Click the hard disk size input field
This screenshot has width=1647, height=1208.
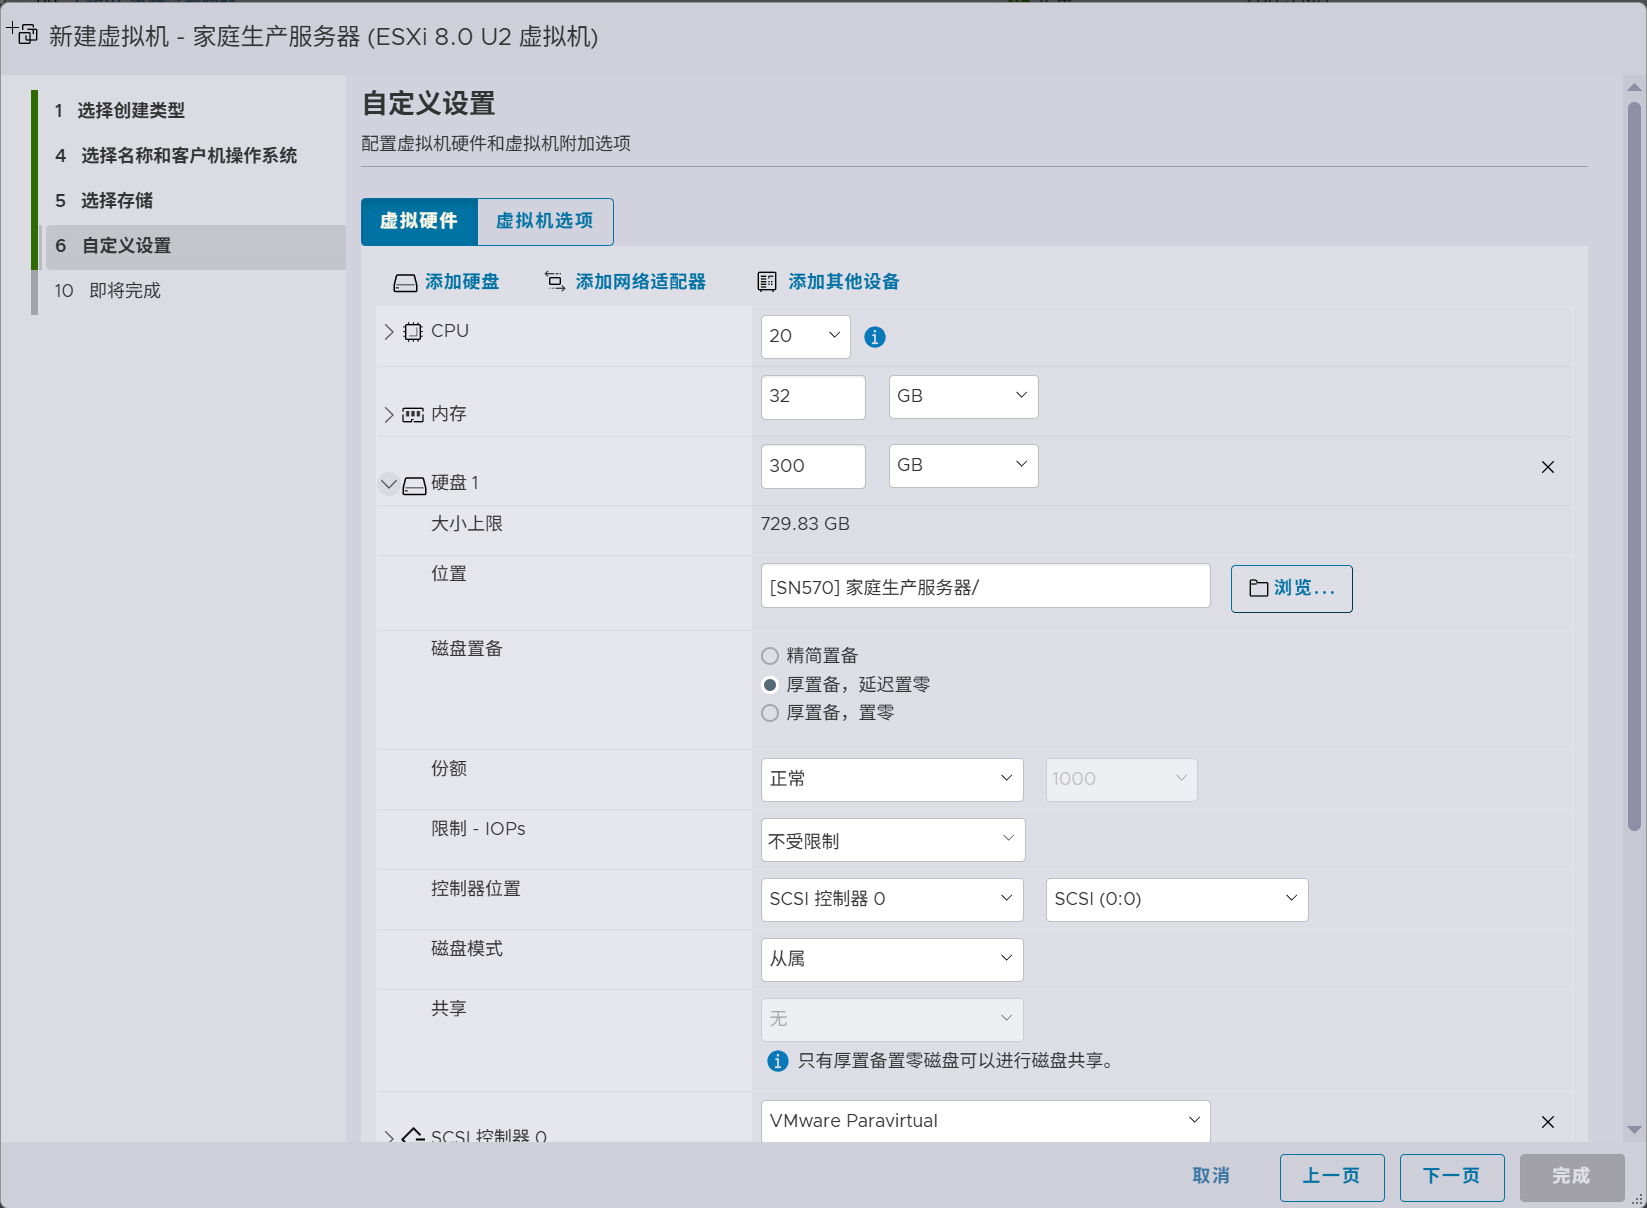tap(812, 466)
